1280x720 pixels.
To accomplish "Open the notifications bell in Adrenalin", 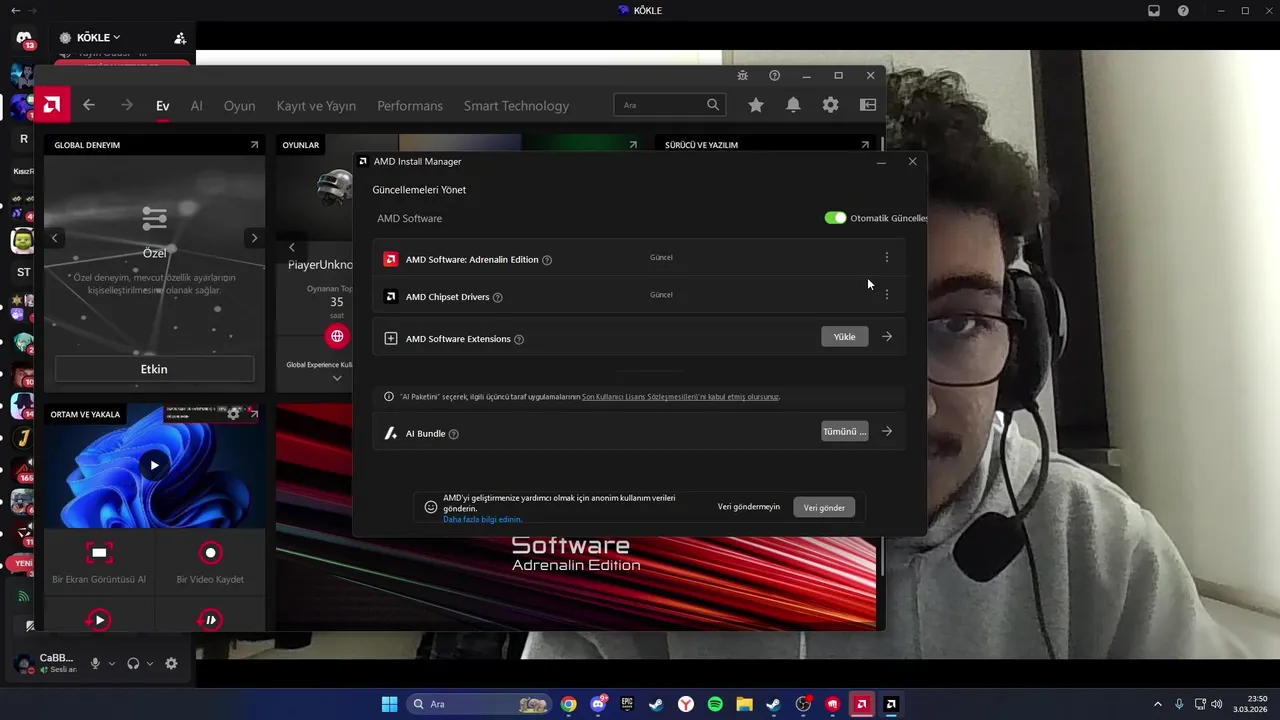I will pyautogui.click(x=793, y=105).
